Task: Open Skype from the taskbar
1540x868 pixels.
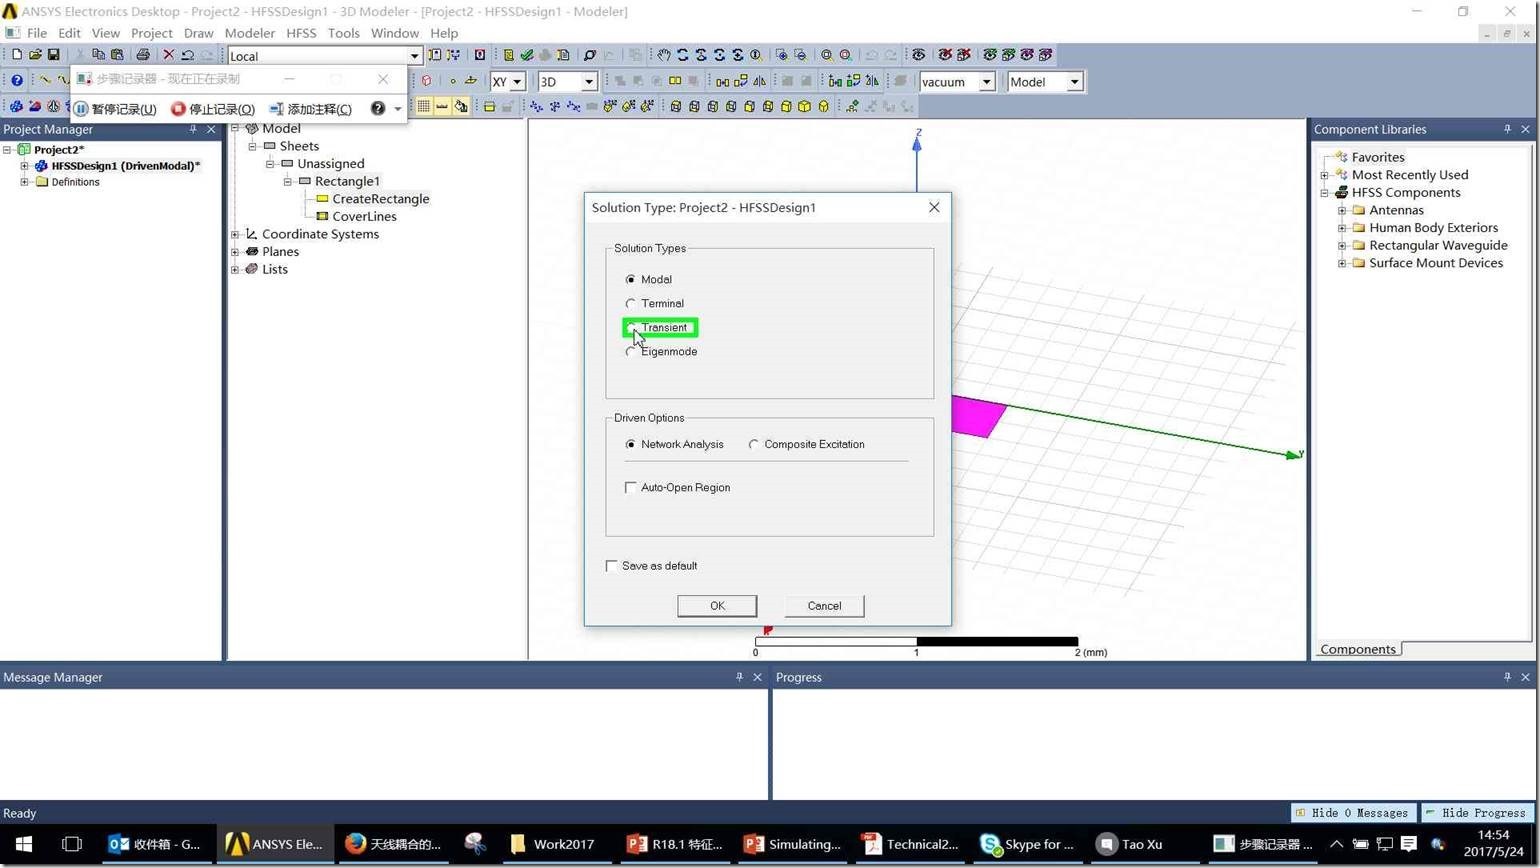Action: pyautogui.click(x=1028, y=844)
